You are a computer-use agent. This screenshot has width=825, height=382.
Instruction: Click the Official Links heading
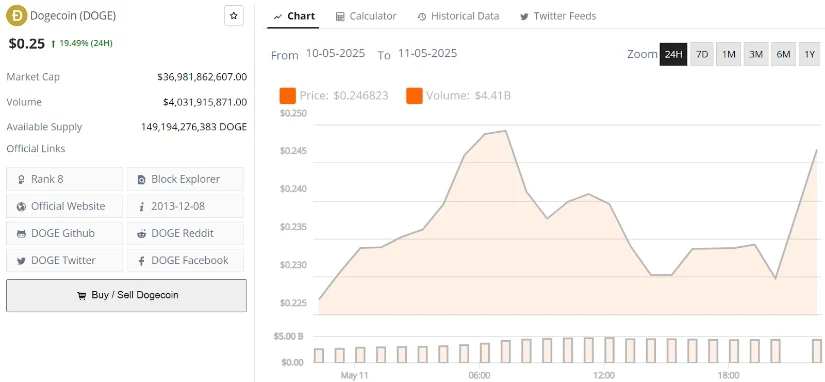pyautogui.click(x=36, y=149)
